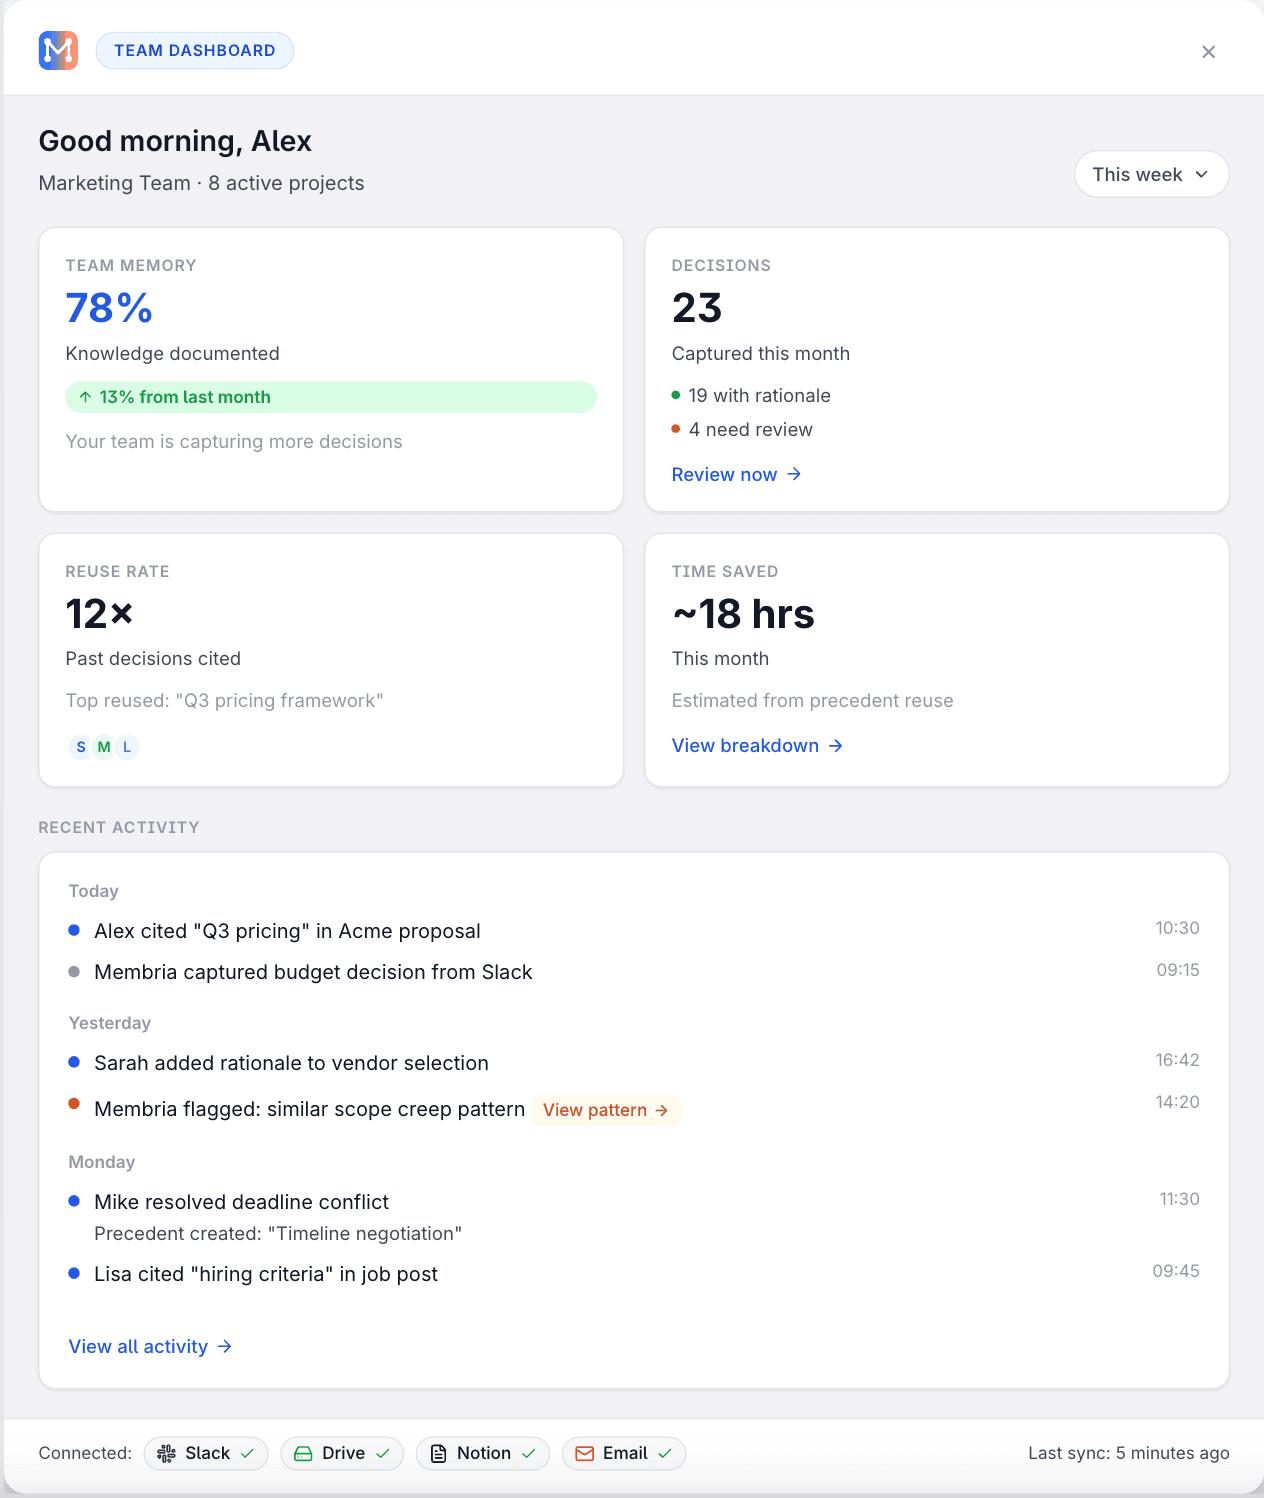This screenshot has width=1264, height=1498.
Task: Click the Slack connector icon
Action: [x=168, y=1453]
